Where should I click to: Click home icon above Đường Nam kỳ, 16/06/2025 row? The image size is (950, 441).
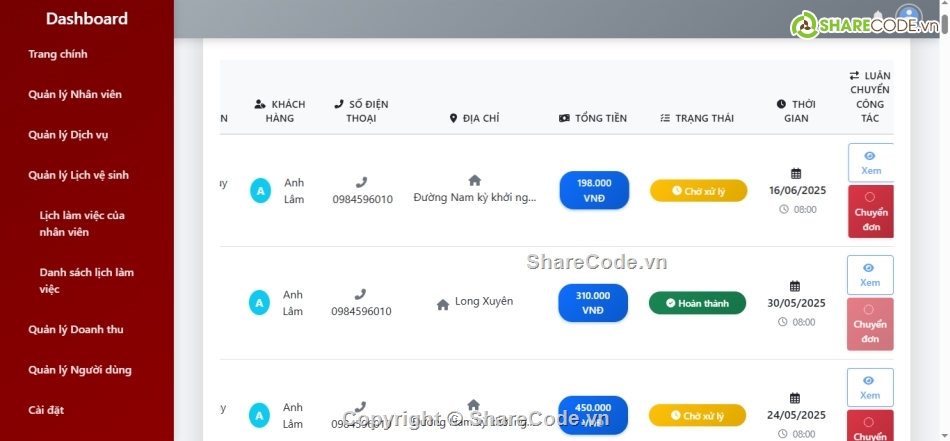[475, 181]
